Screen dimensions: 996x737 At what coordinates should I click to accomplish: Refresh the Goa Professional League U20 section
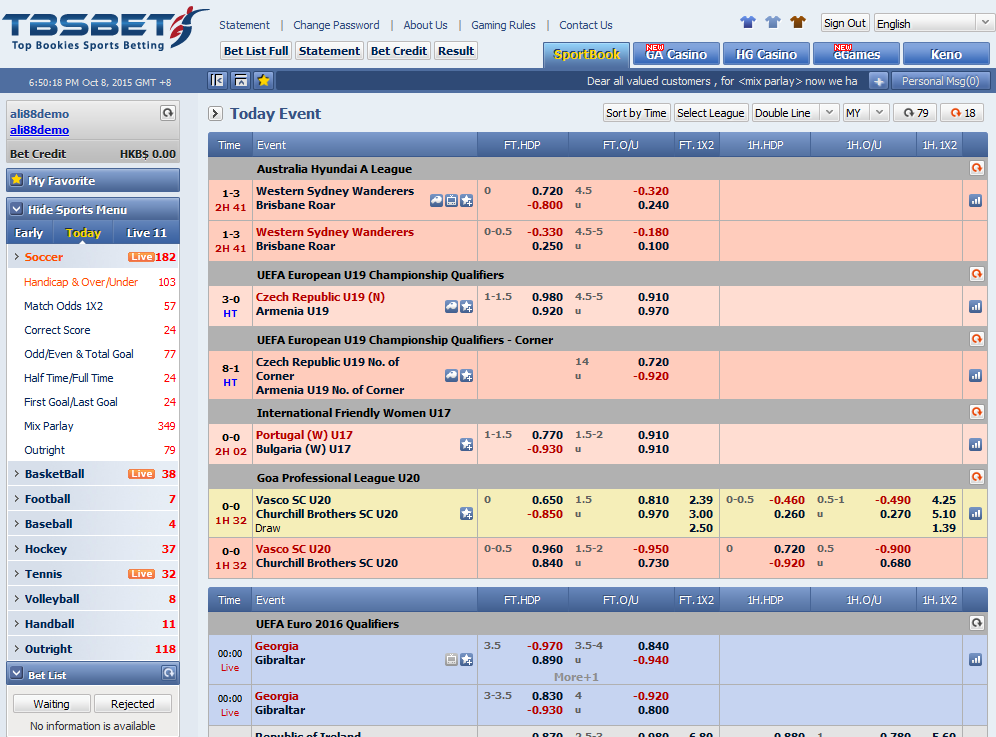[976, 478]
